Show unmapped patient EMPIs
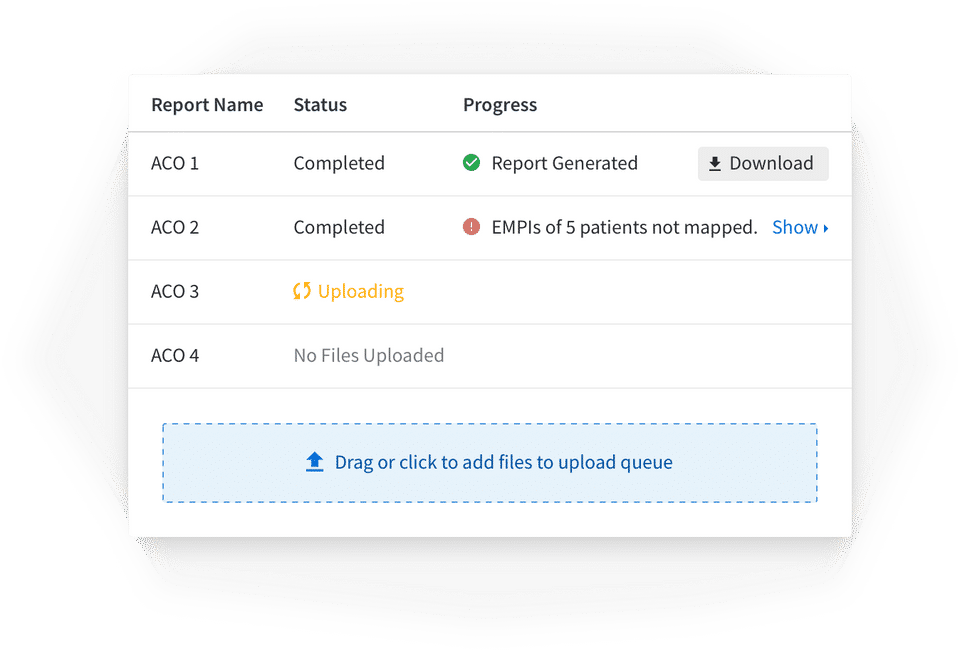This screenshot has height=651, width=960. click(796, 227)
